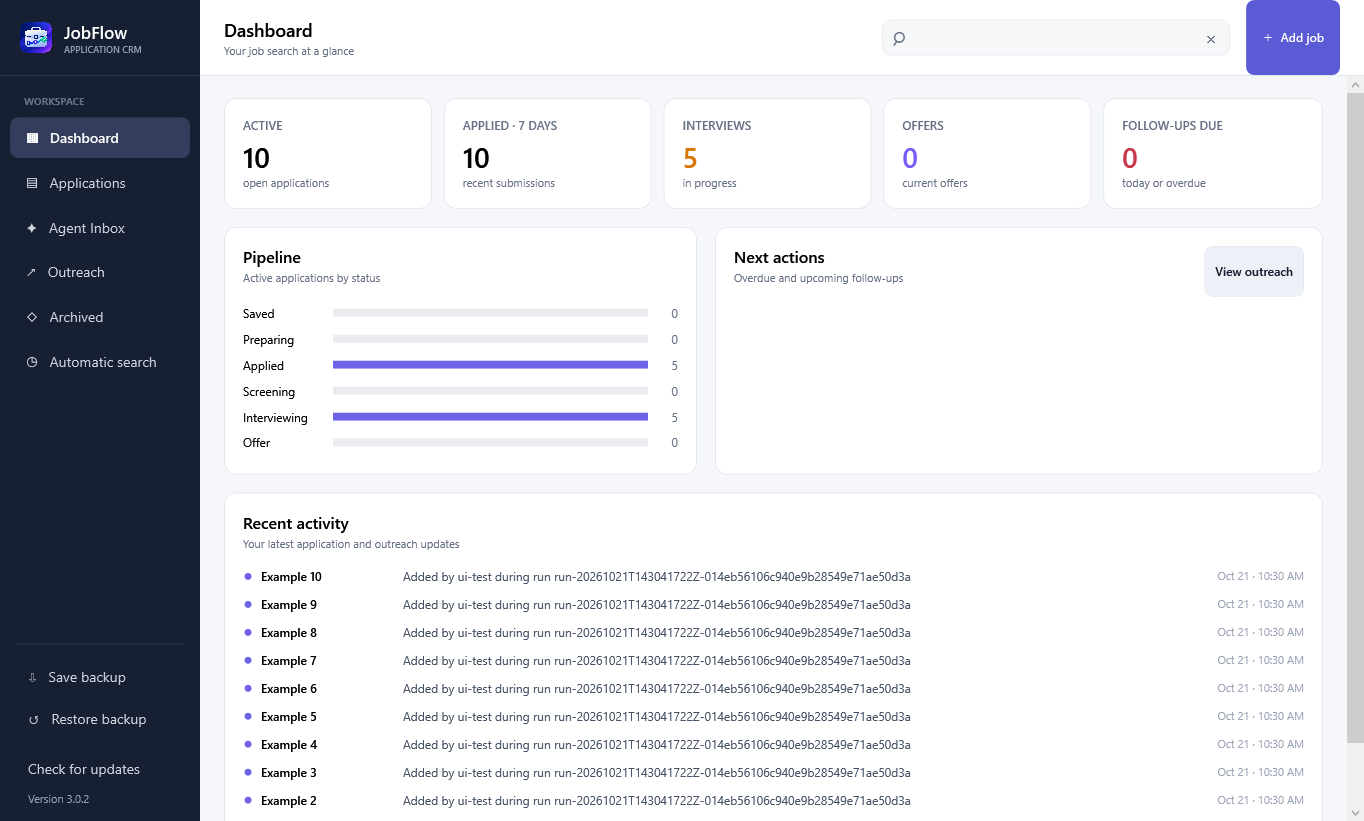Click the JobFlow briefcase logo icon
1364x821 pixels.
click(36, 38)
